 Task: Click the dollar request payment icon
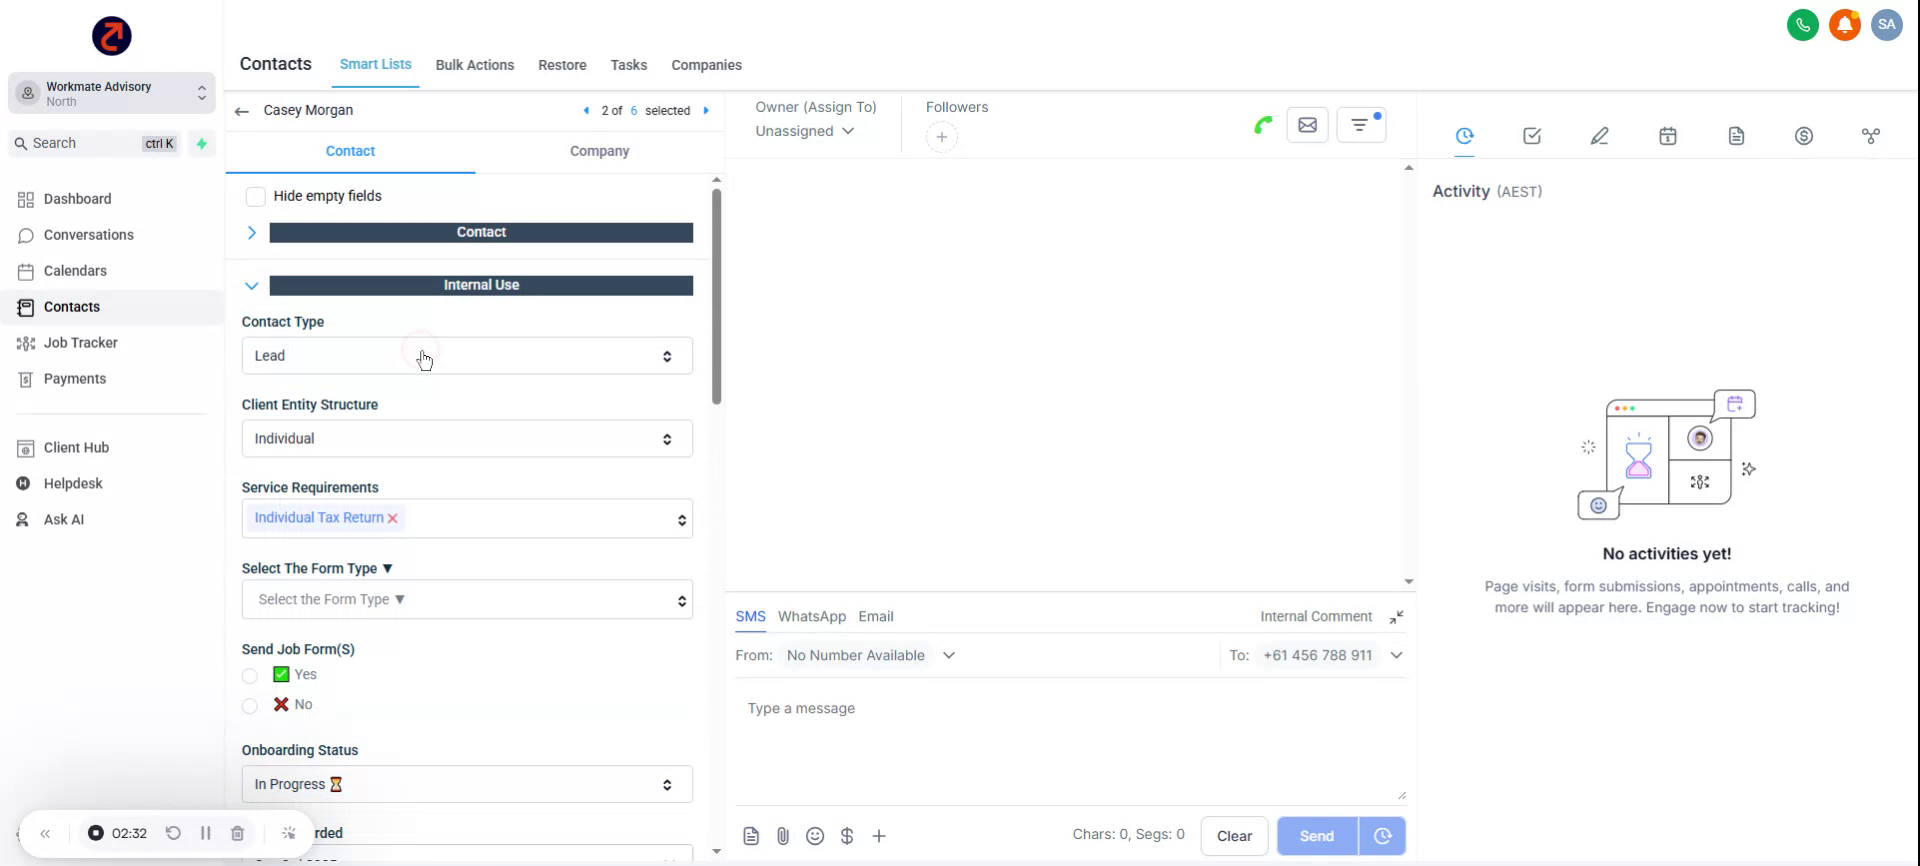[847, 836]
